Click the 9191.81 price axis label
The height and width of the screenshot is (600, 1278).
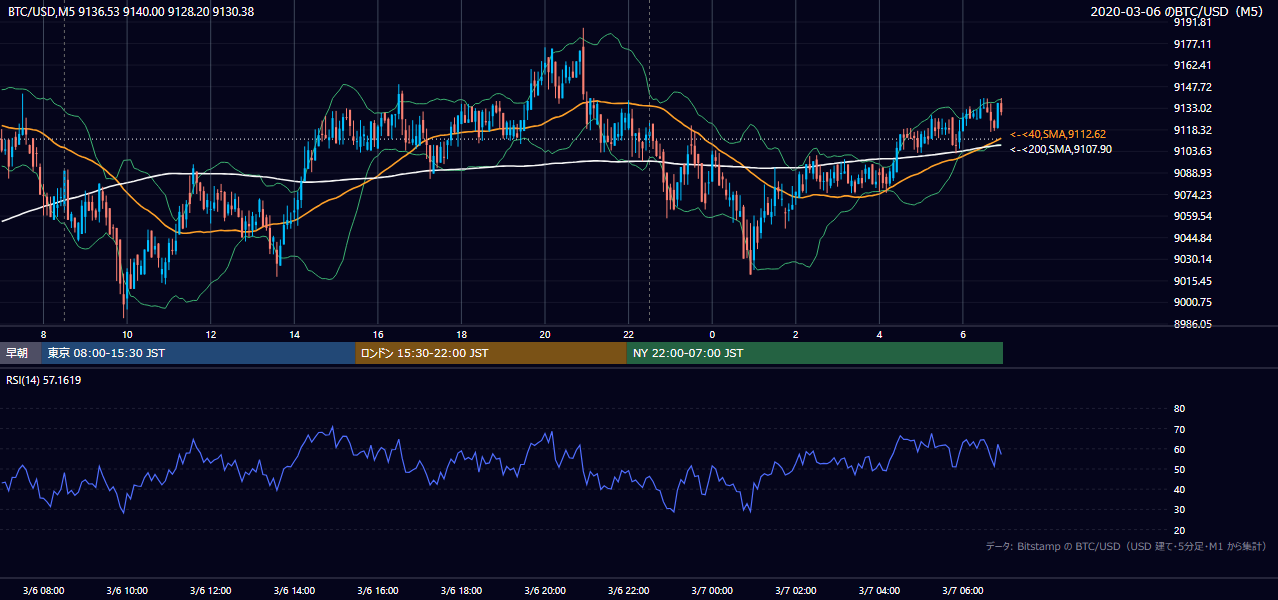tap(1192, 22)
